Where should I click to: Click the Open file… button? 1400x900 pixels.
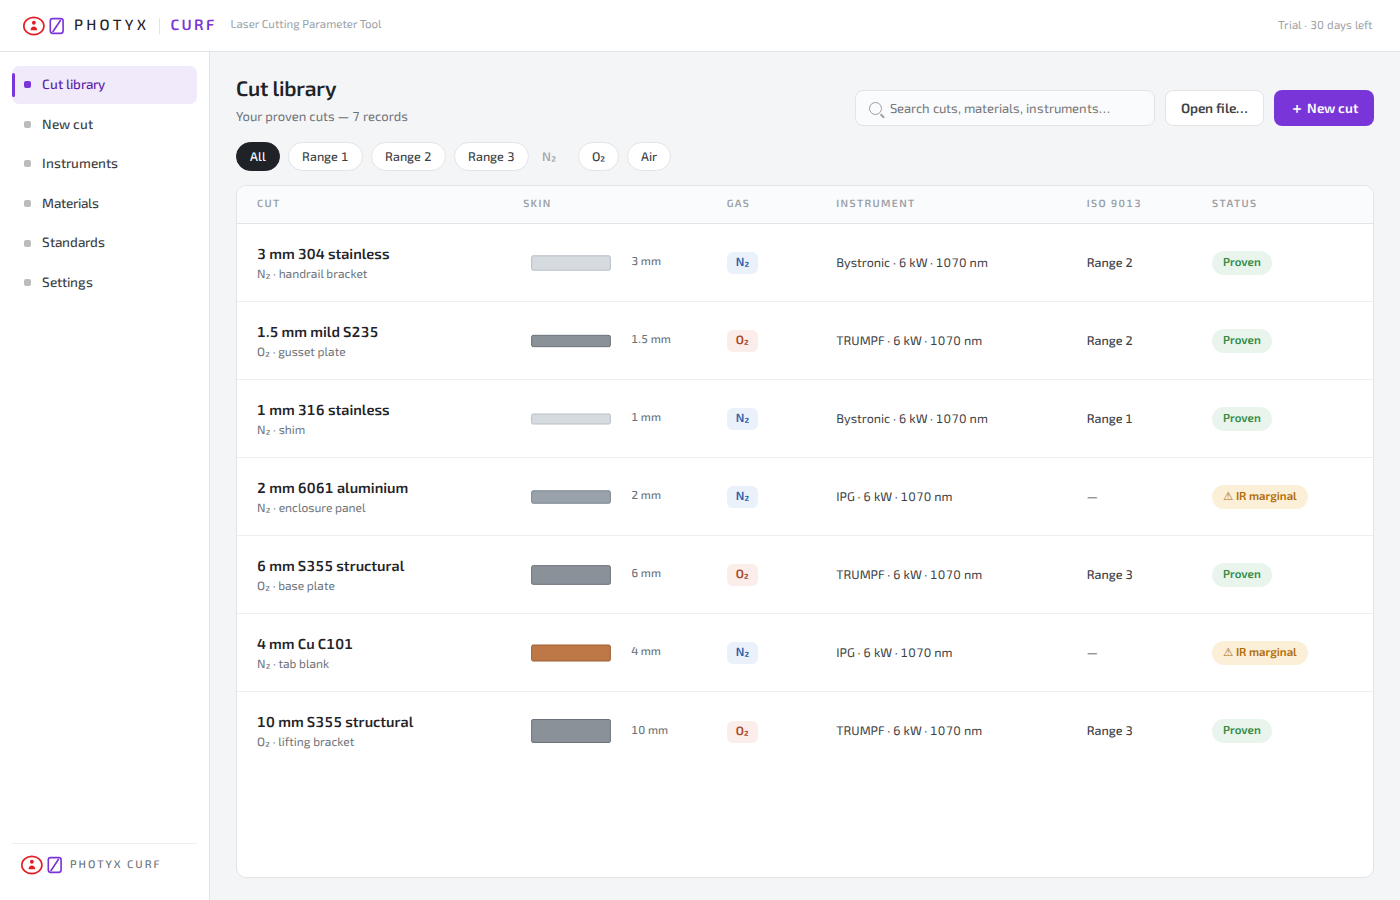pos(1214,108)
